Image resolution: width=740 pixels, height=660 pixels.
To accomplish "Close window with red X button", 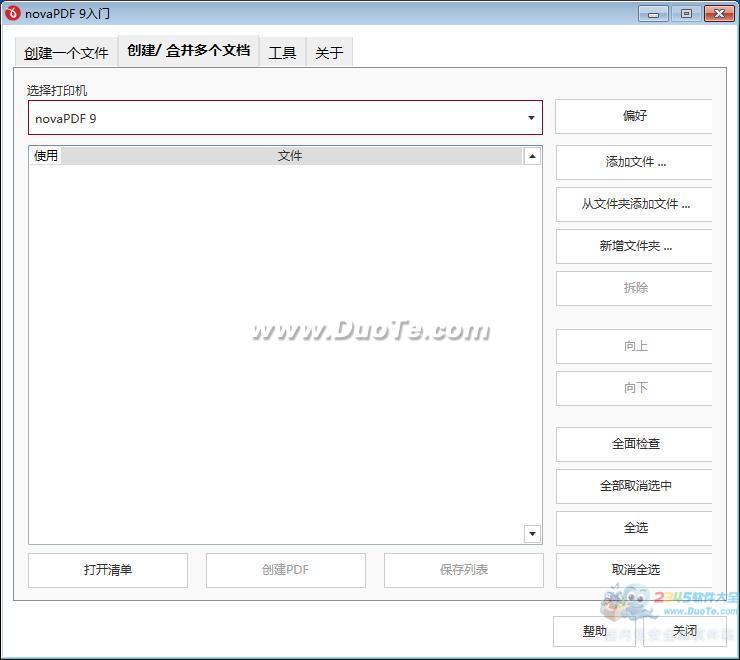I will click(x=719, y=14).
